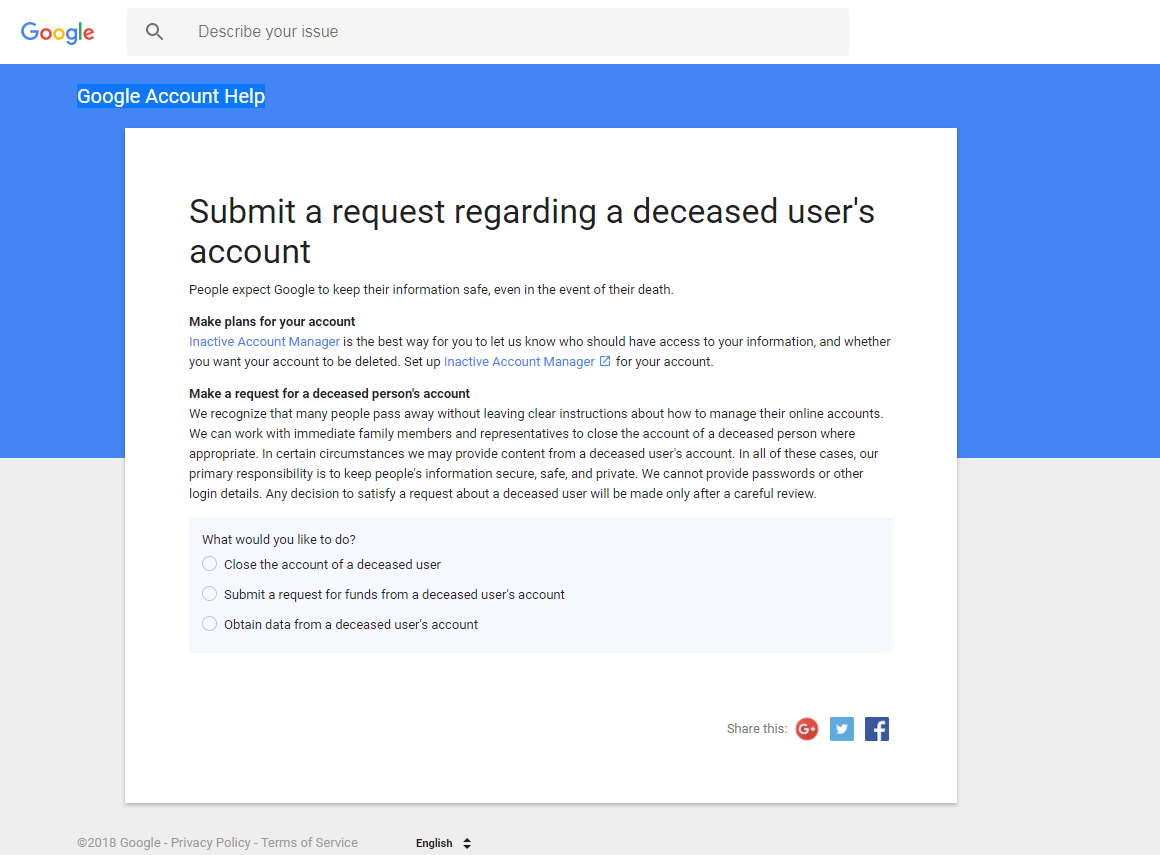This screenshot has height=855, width=1160.
Task: Open the Terms of Service footer link
Action: coord(309,843)
